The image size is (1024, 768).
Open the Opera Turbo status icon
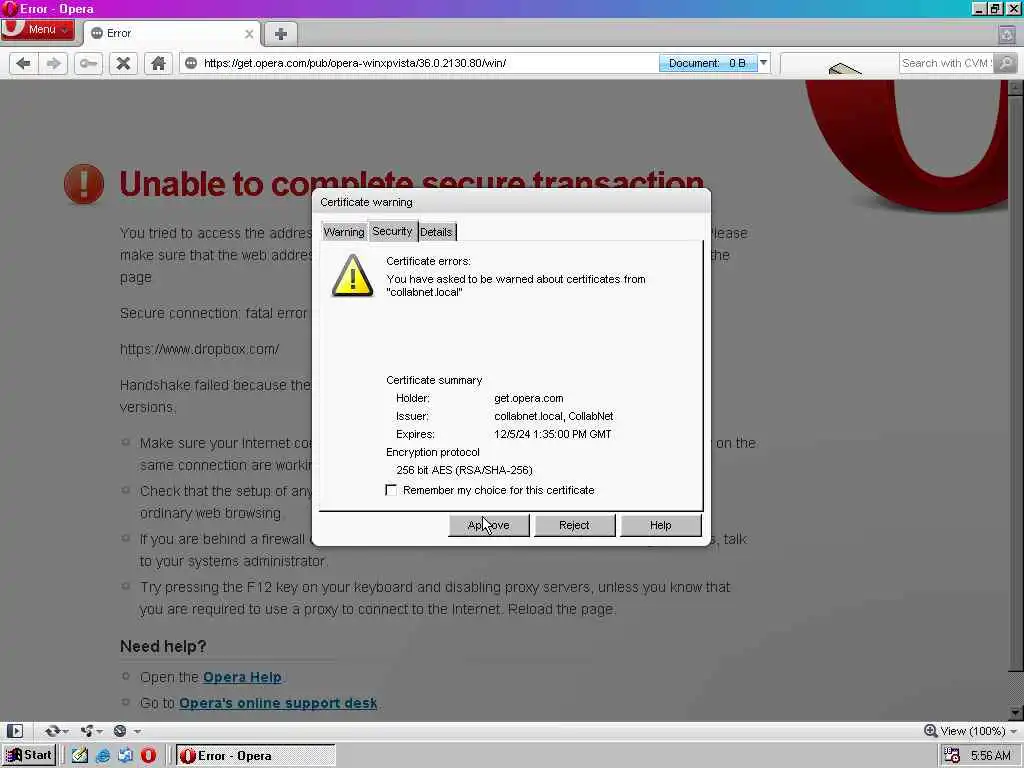point(120,731)
